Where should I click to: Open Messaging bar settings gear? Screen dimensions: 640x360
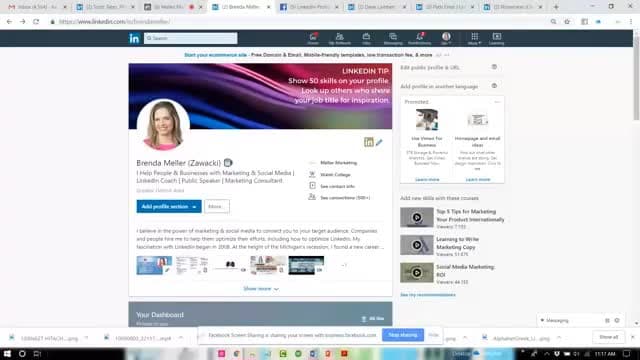pyautogui.click(x=617, y=320)
